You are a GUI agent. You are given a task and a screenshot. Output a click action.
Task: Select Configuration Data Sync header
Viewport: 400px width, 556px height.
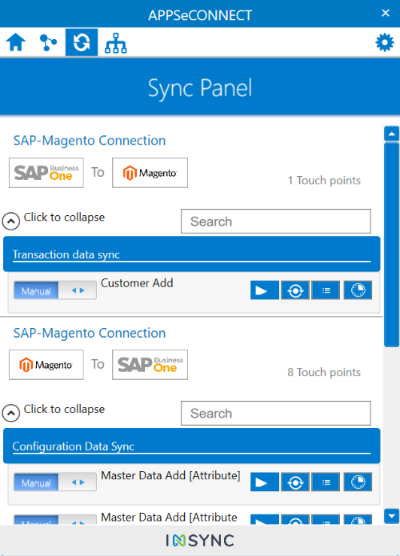[x=191, y=446]
